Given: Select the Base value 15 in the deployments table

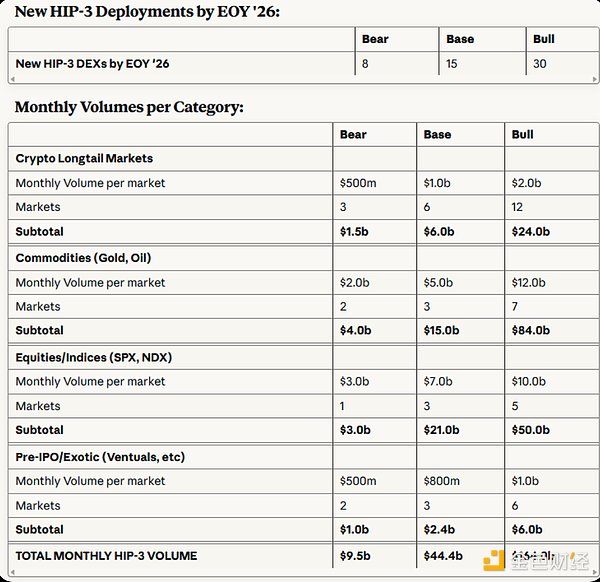Looking at the screenshot, I should point(452,64).
